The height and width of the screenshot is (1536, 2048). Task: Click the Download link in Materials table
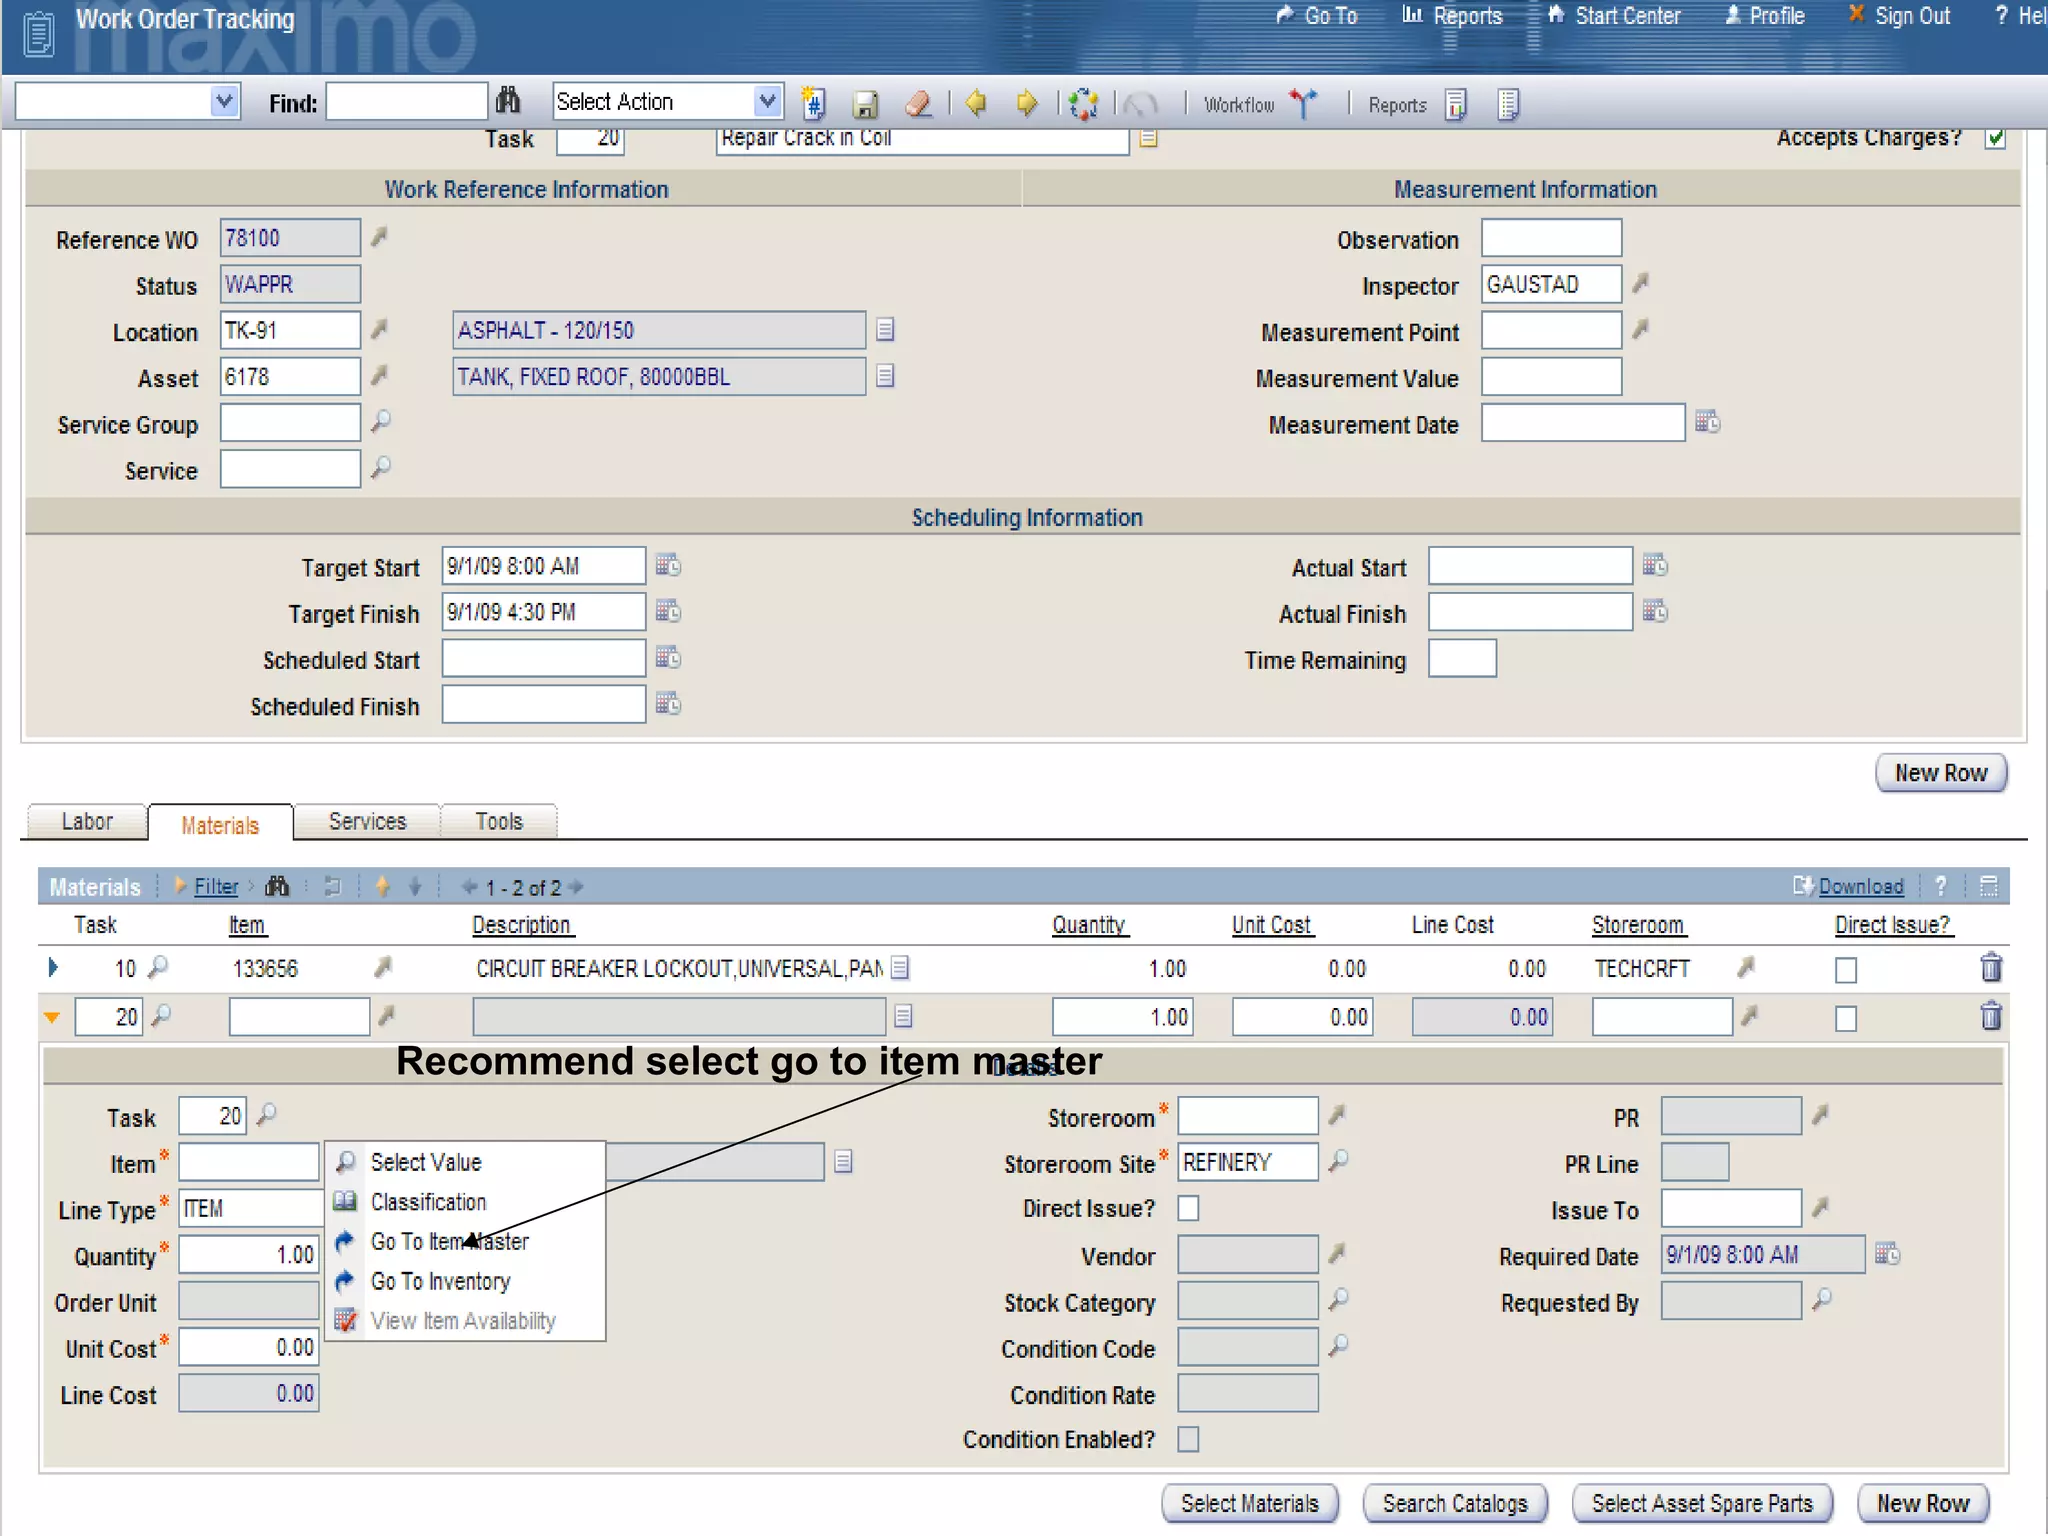1860,886
